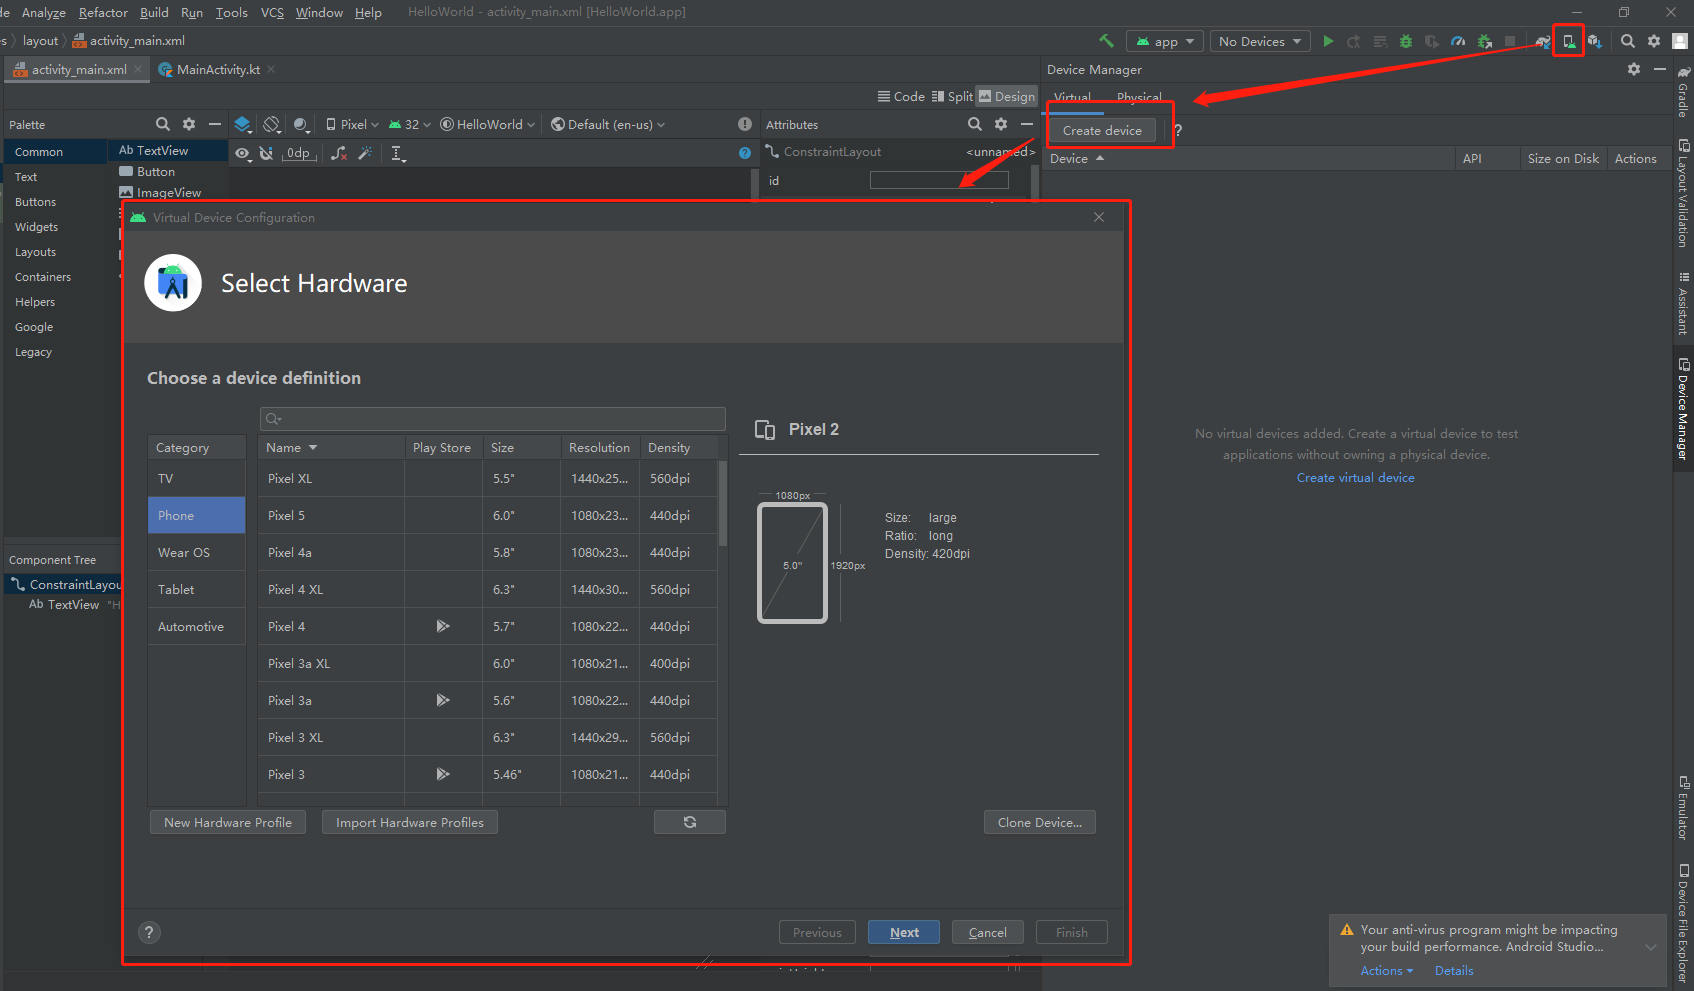Switch to the MainActivity.kt tab
The image size is (1694, 991).
(x=217, y=69)
